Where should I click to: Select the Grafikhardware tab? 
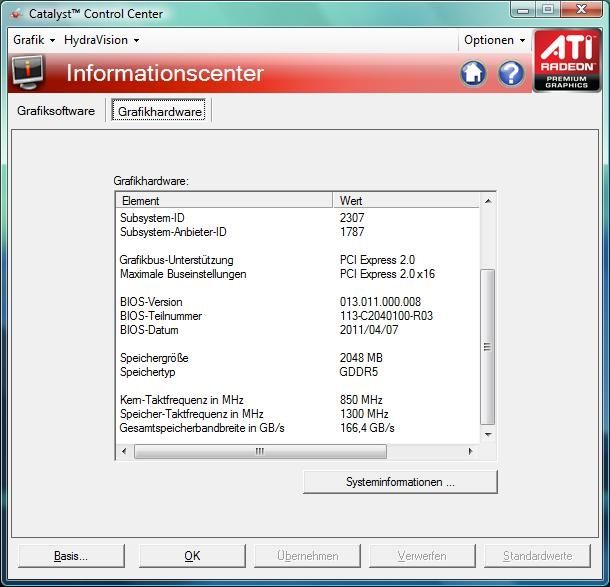[x=159, y=110]
